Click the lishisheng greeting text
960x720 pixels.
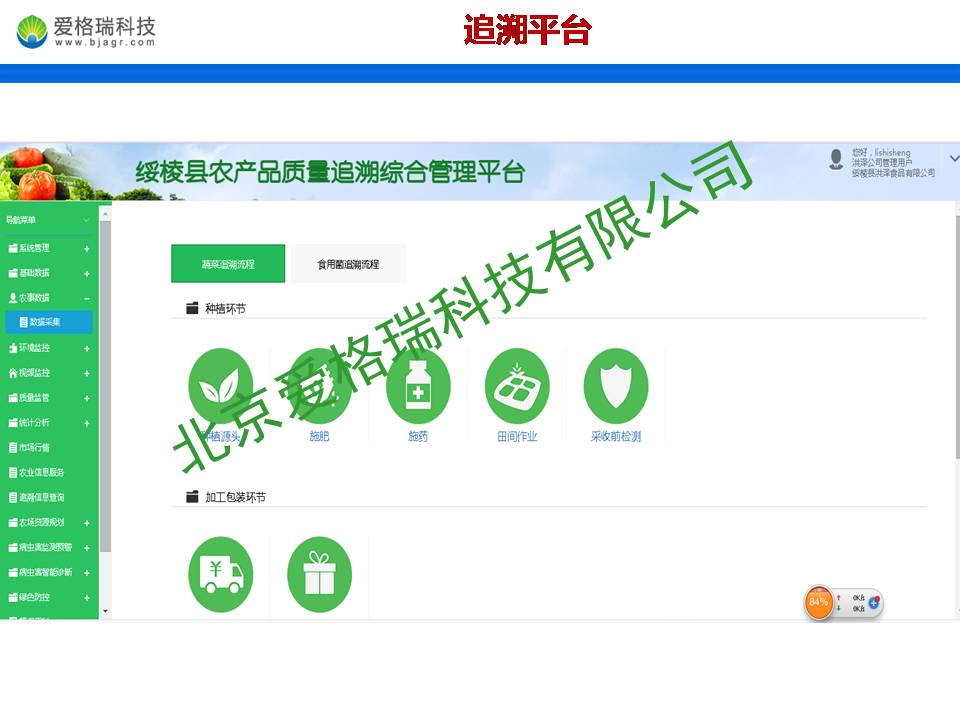click(x=881, y=152)
